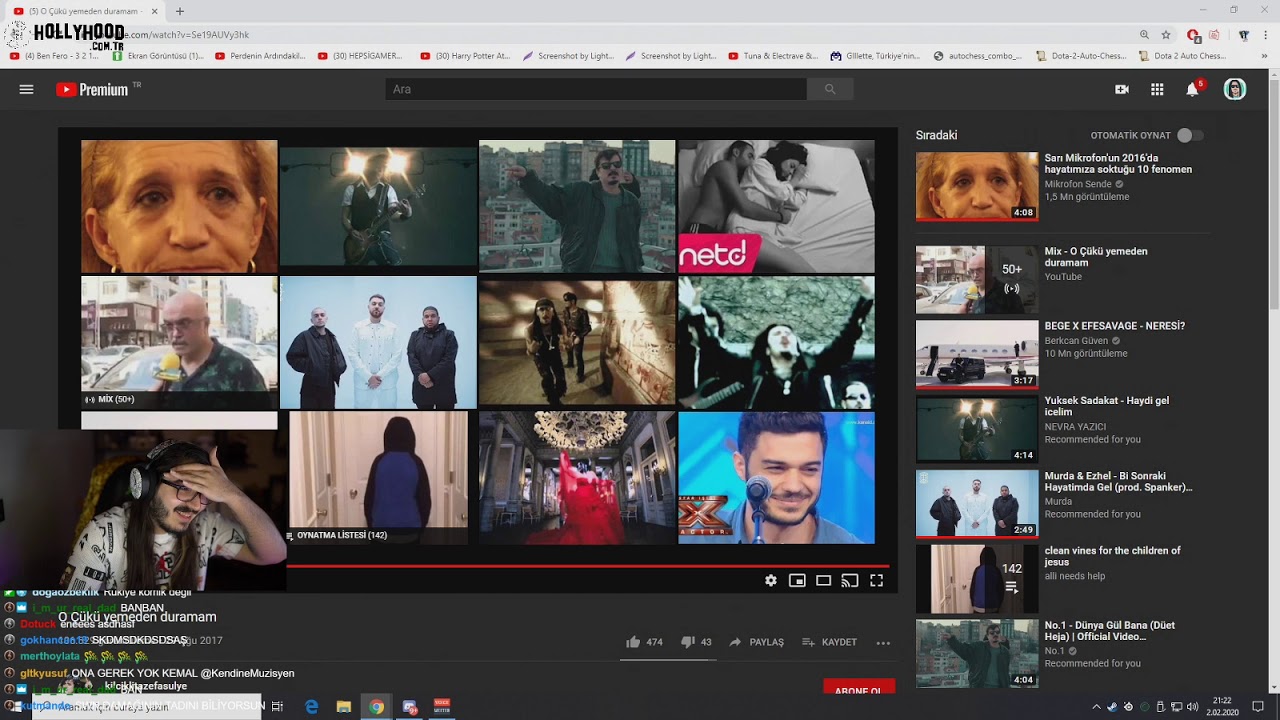
Task: Open the Perdenin Ardındakil bookmark
Action: 260,56
